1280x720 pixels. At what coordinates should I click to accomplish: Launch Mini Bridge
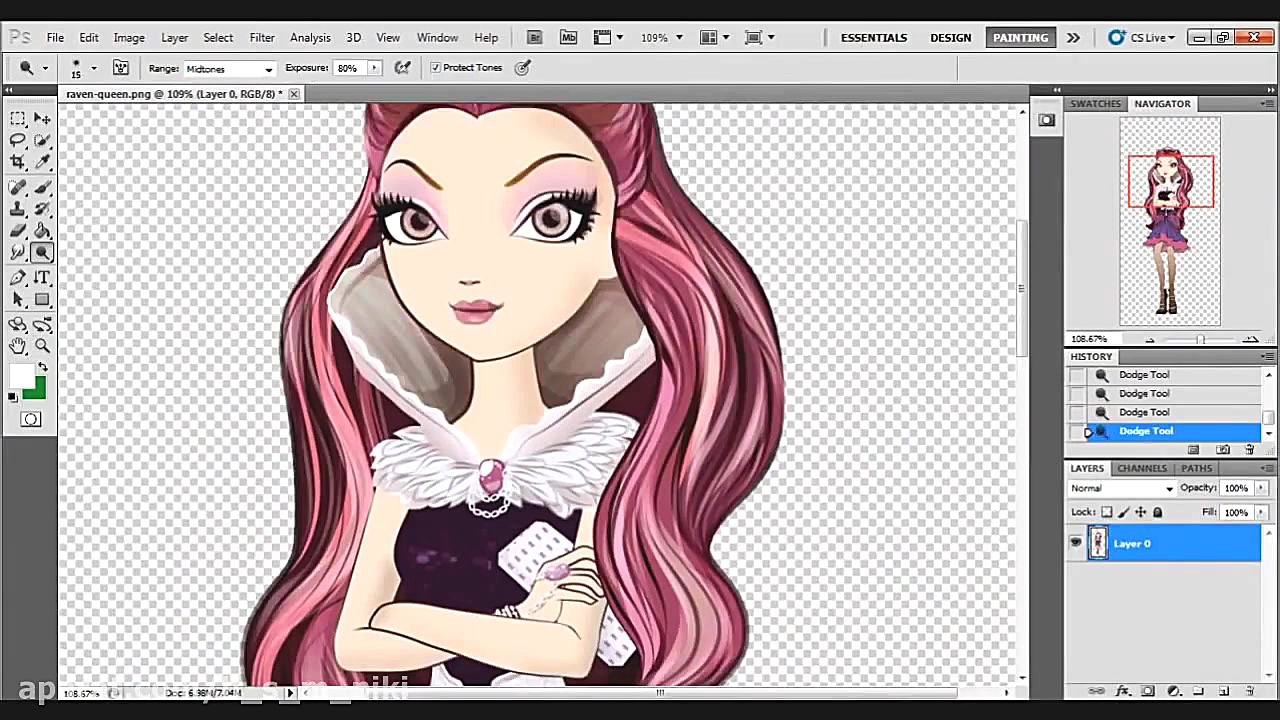(x=568, y=37)
